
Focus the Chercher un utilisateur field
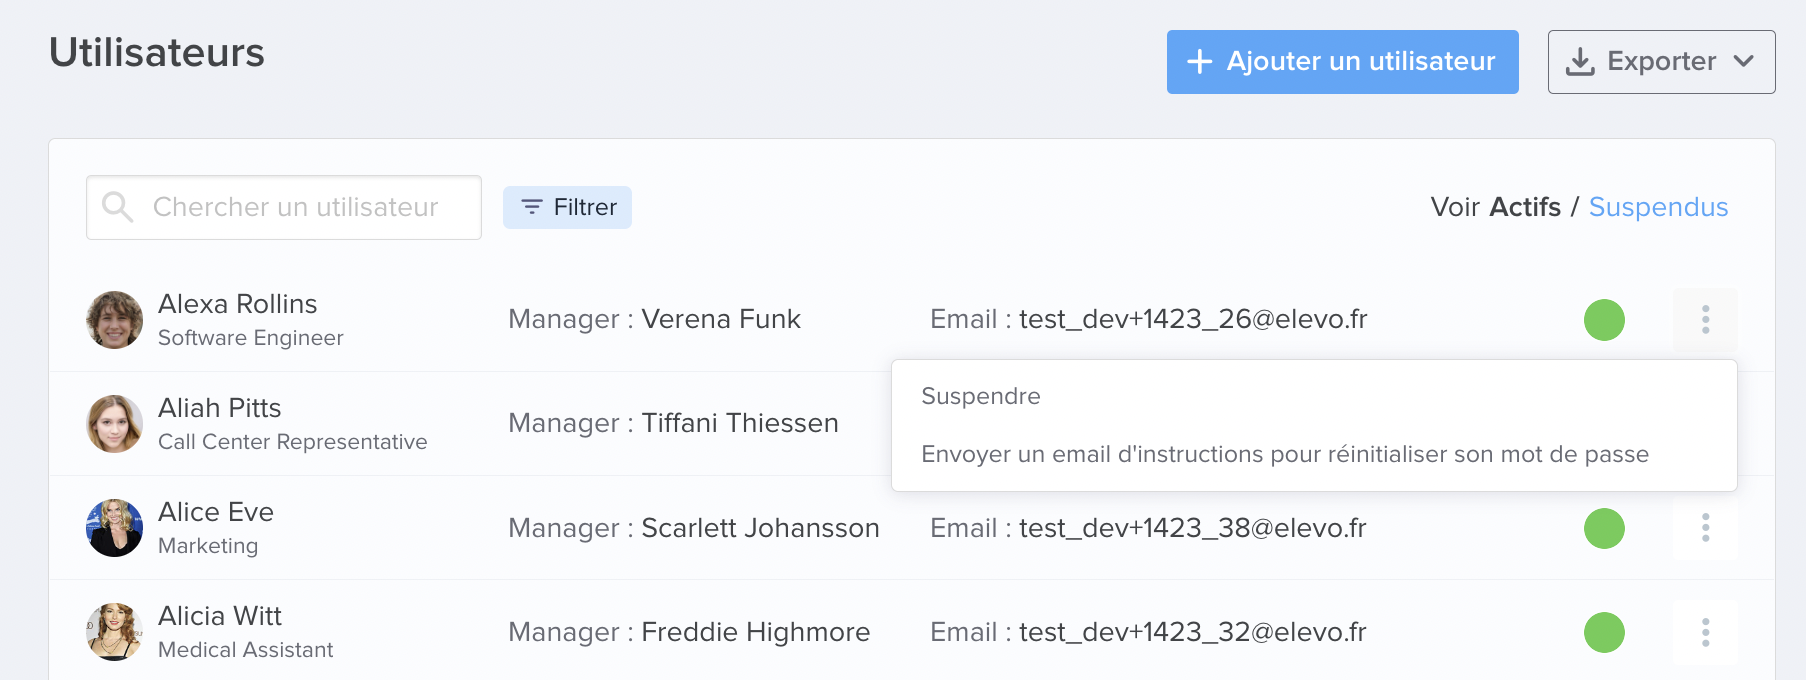tap(284, 207)
